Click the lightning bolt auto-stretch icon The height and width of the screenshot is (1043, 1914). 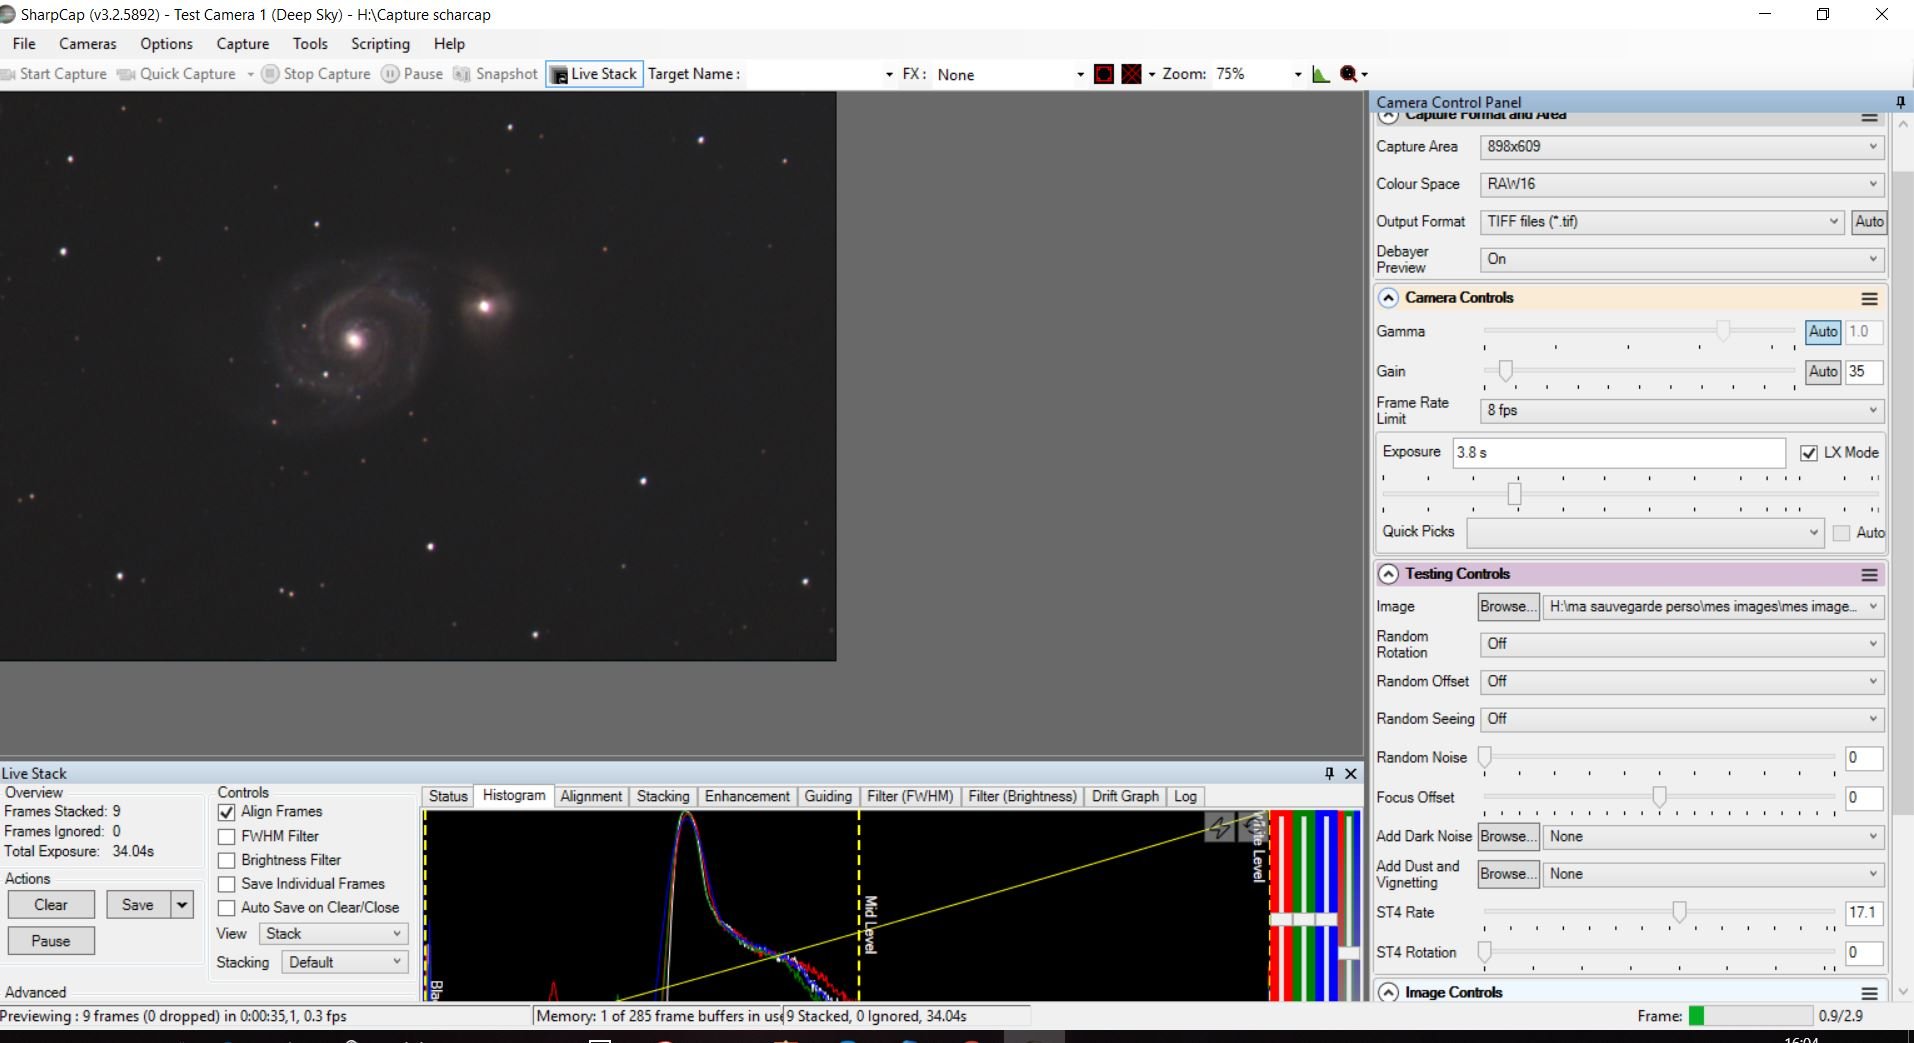coord(1220,827)
